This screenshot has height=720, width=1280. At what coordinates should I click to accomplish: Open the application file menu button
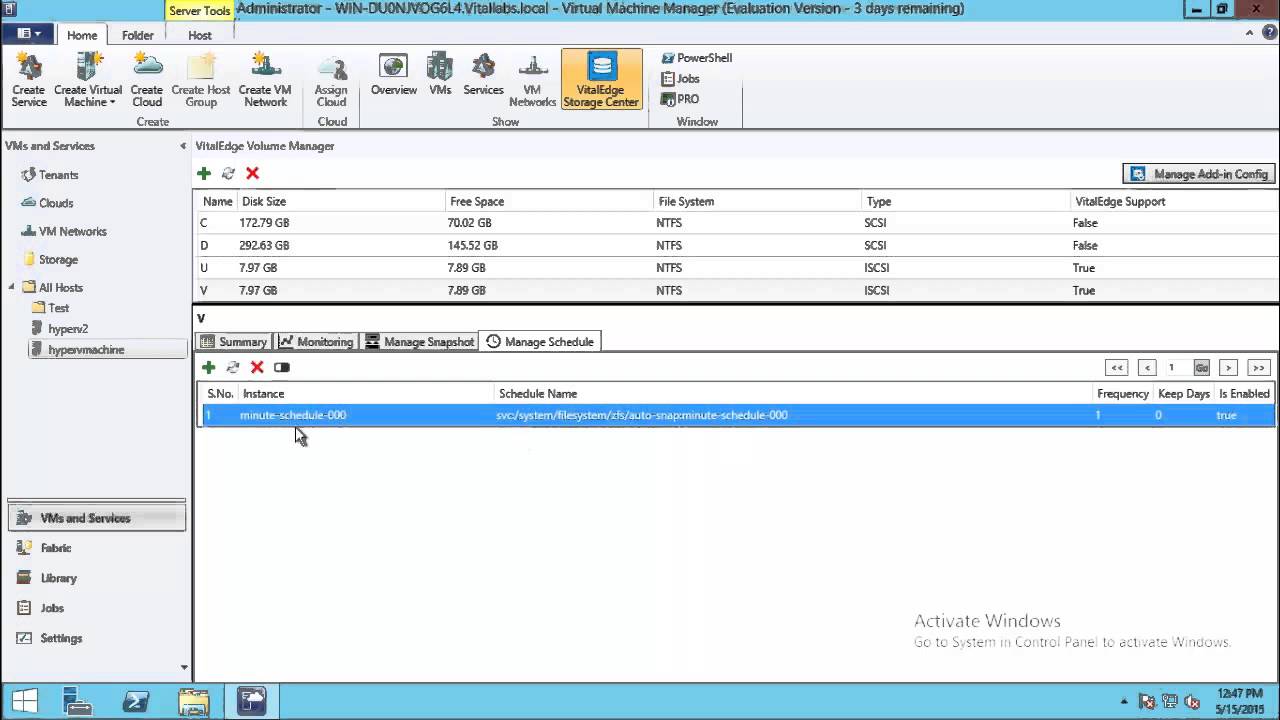pos(28,34)
